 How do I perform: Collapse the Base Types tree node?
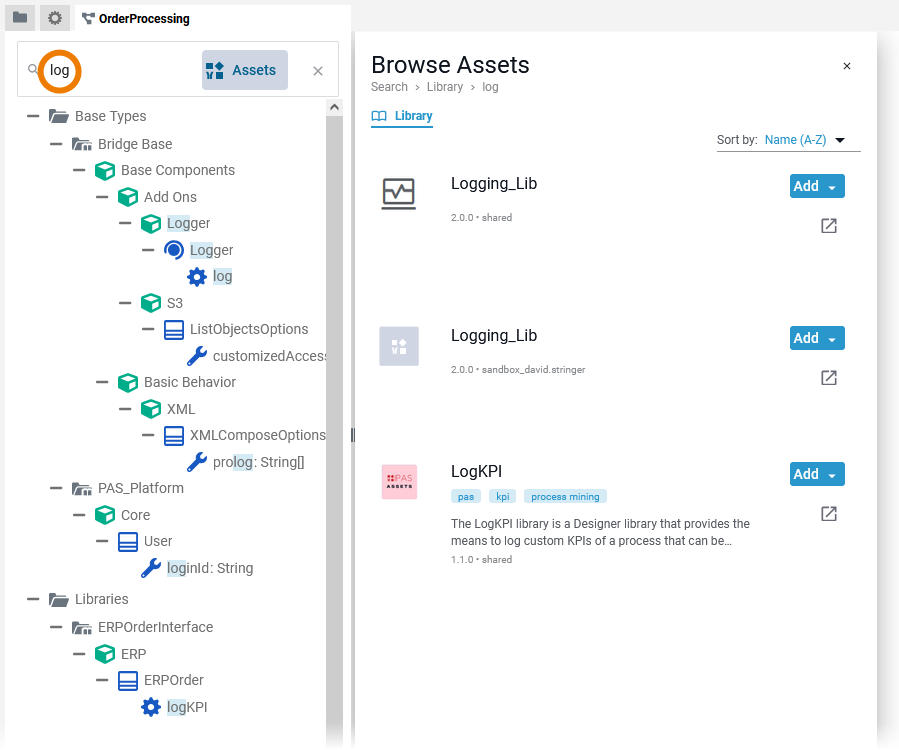34,117
